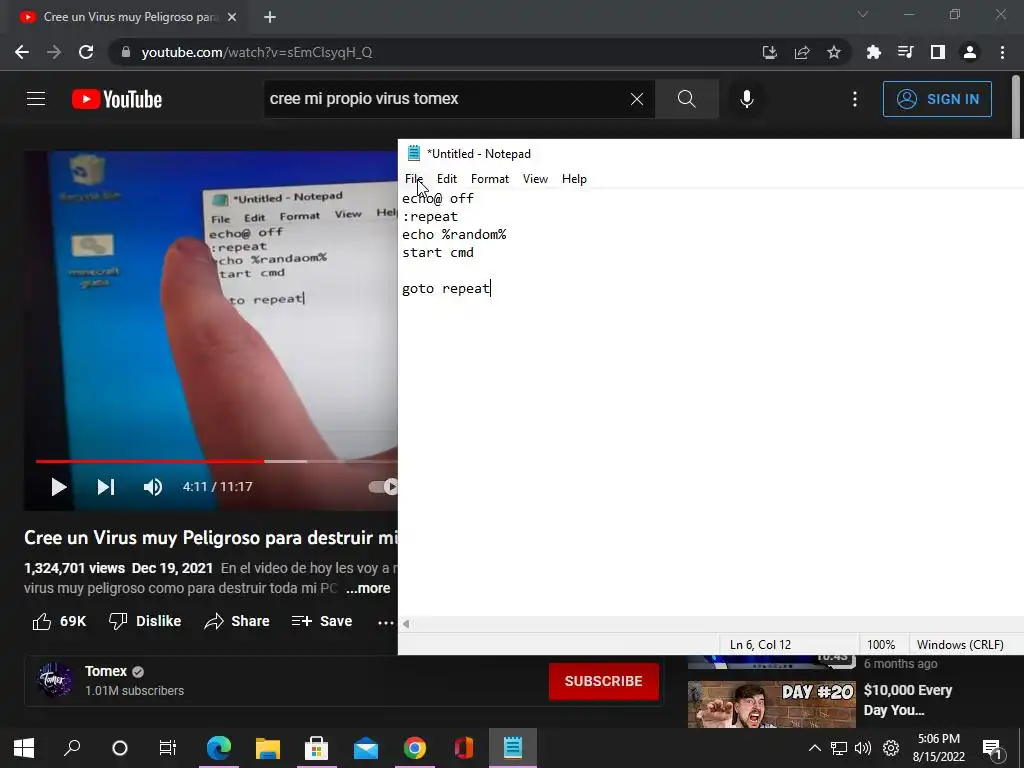Open the Format menu in Notepad
Screen dimensions: 1024x768
click(490, 179)
